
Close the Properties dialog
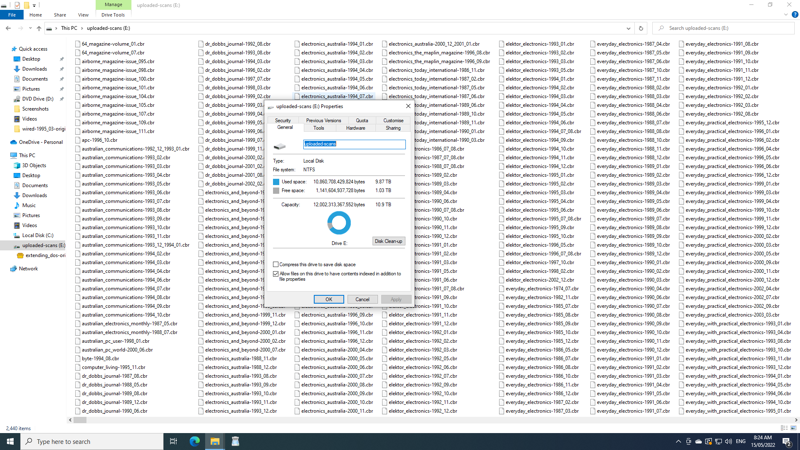click(x=408, y=106)
